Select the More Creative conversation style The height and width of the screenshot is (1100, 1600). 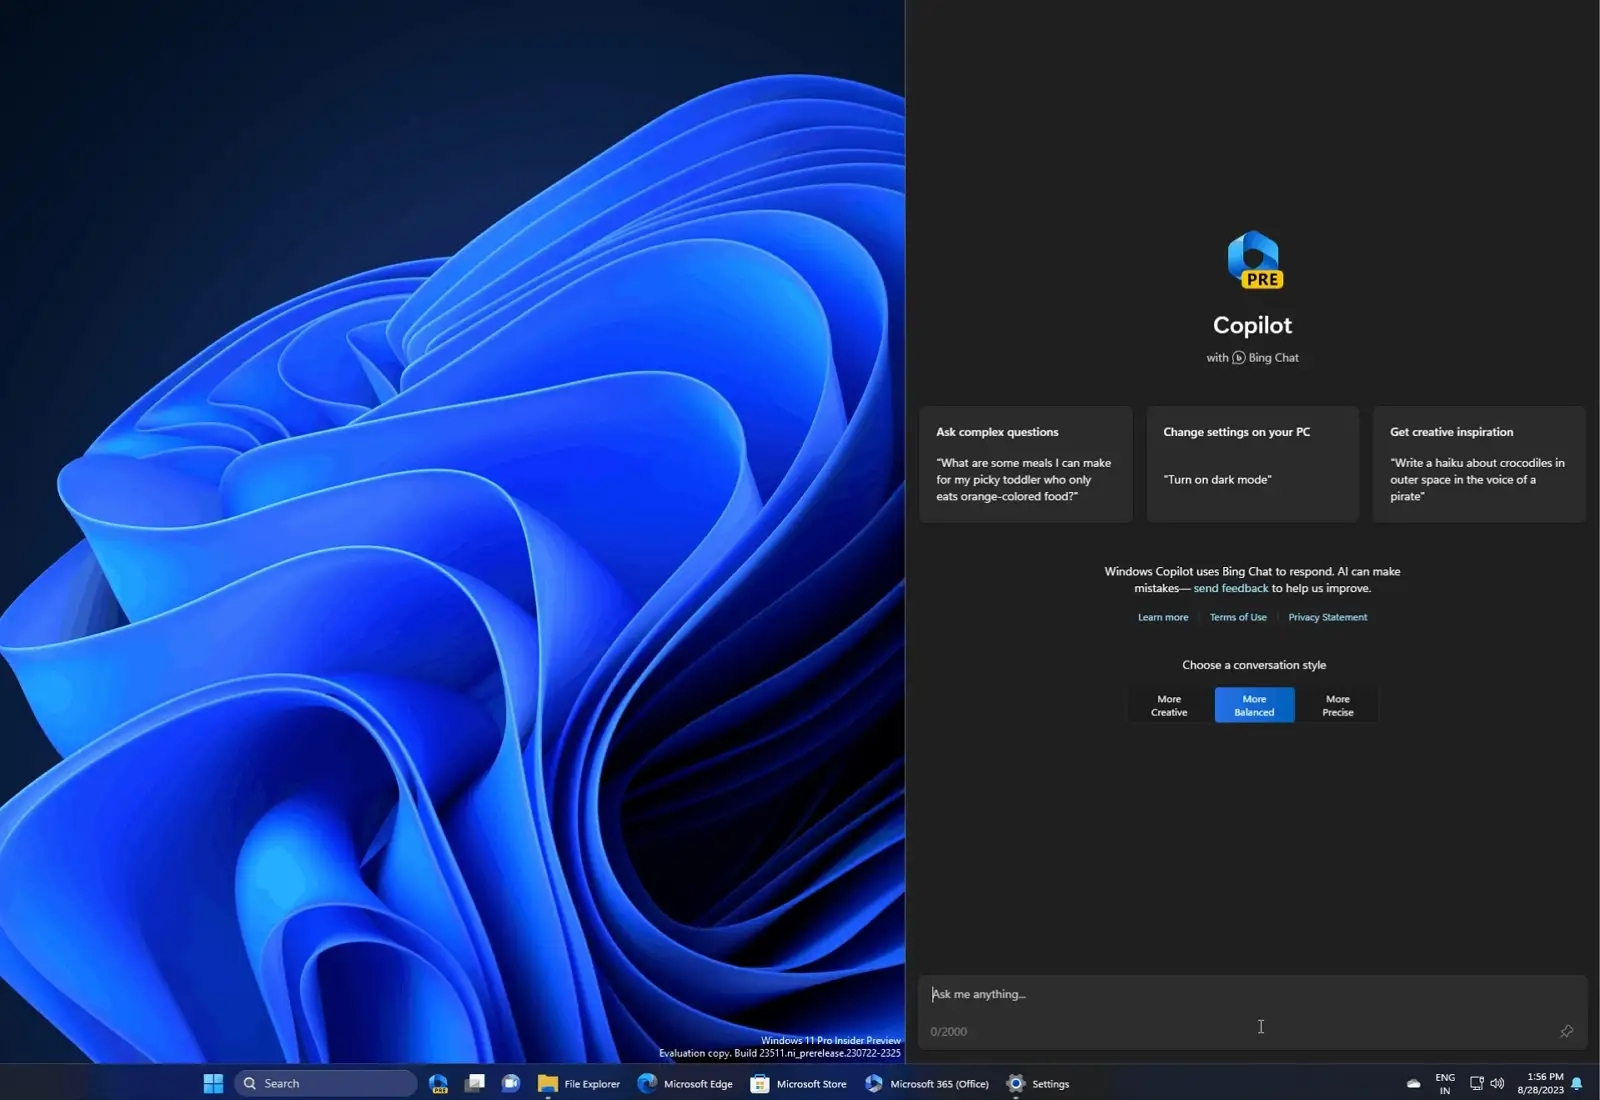coord(1168,705)
